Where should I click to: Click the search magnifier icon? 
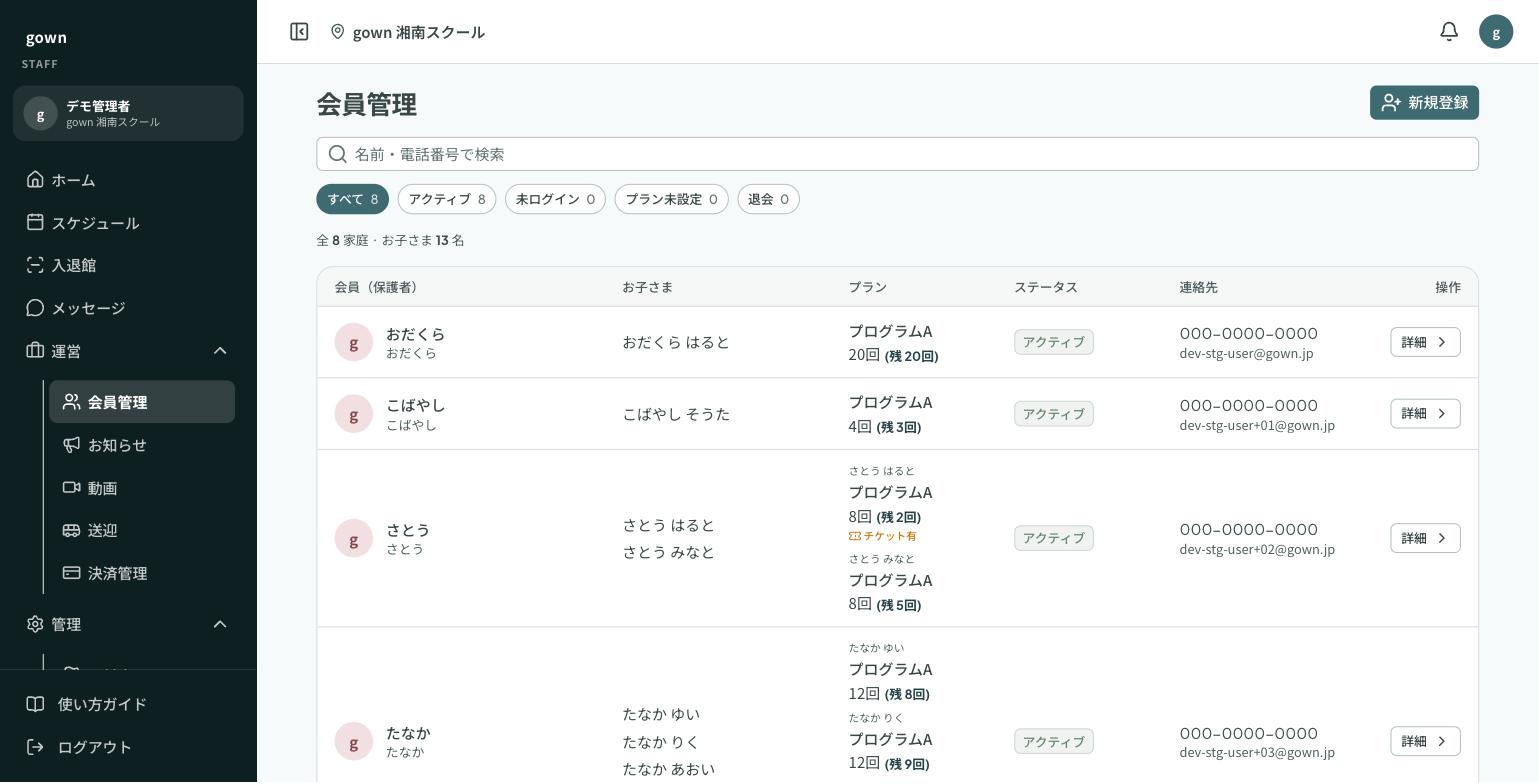tap(338, 154)
